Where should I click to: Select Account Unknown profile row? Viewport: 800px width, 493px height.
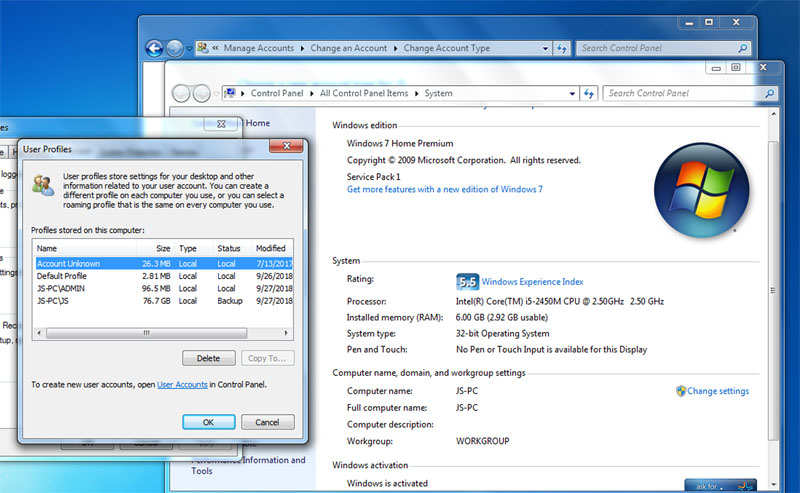pyautogui.click(x=164, y=264)
